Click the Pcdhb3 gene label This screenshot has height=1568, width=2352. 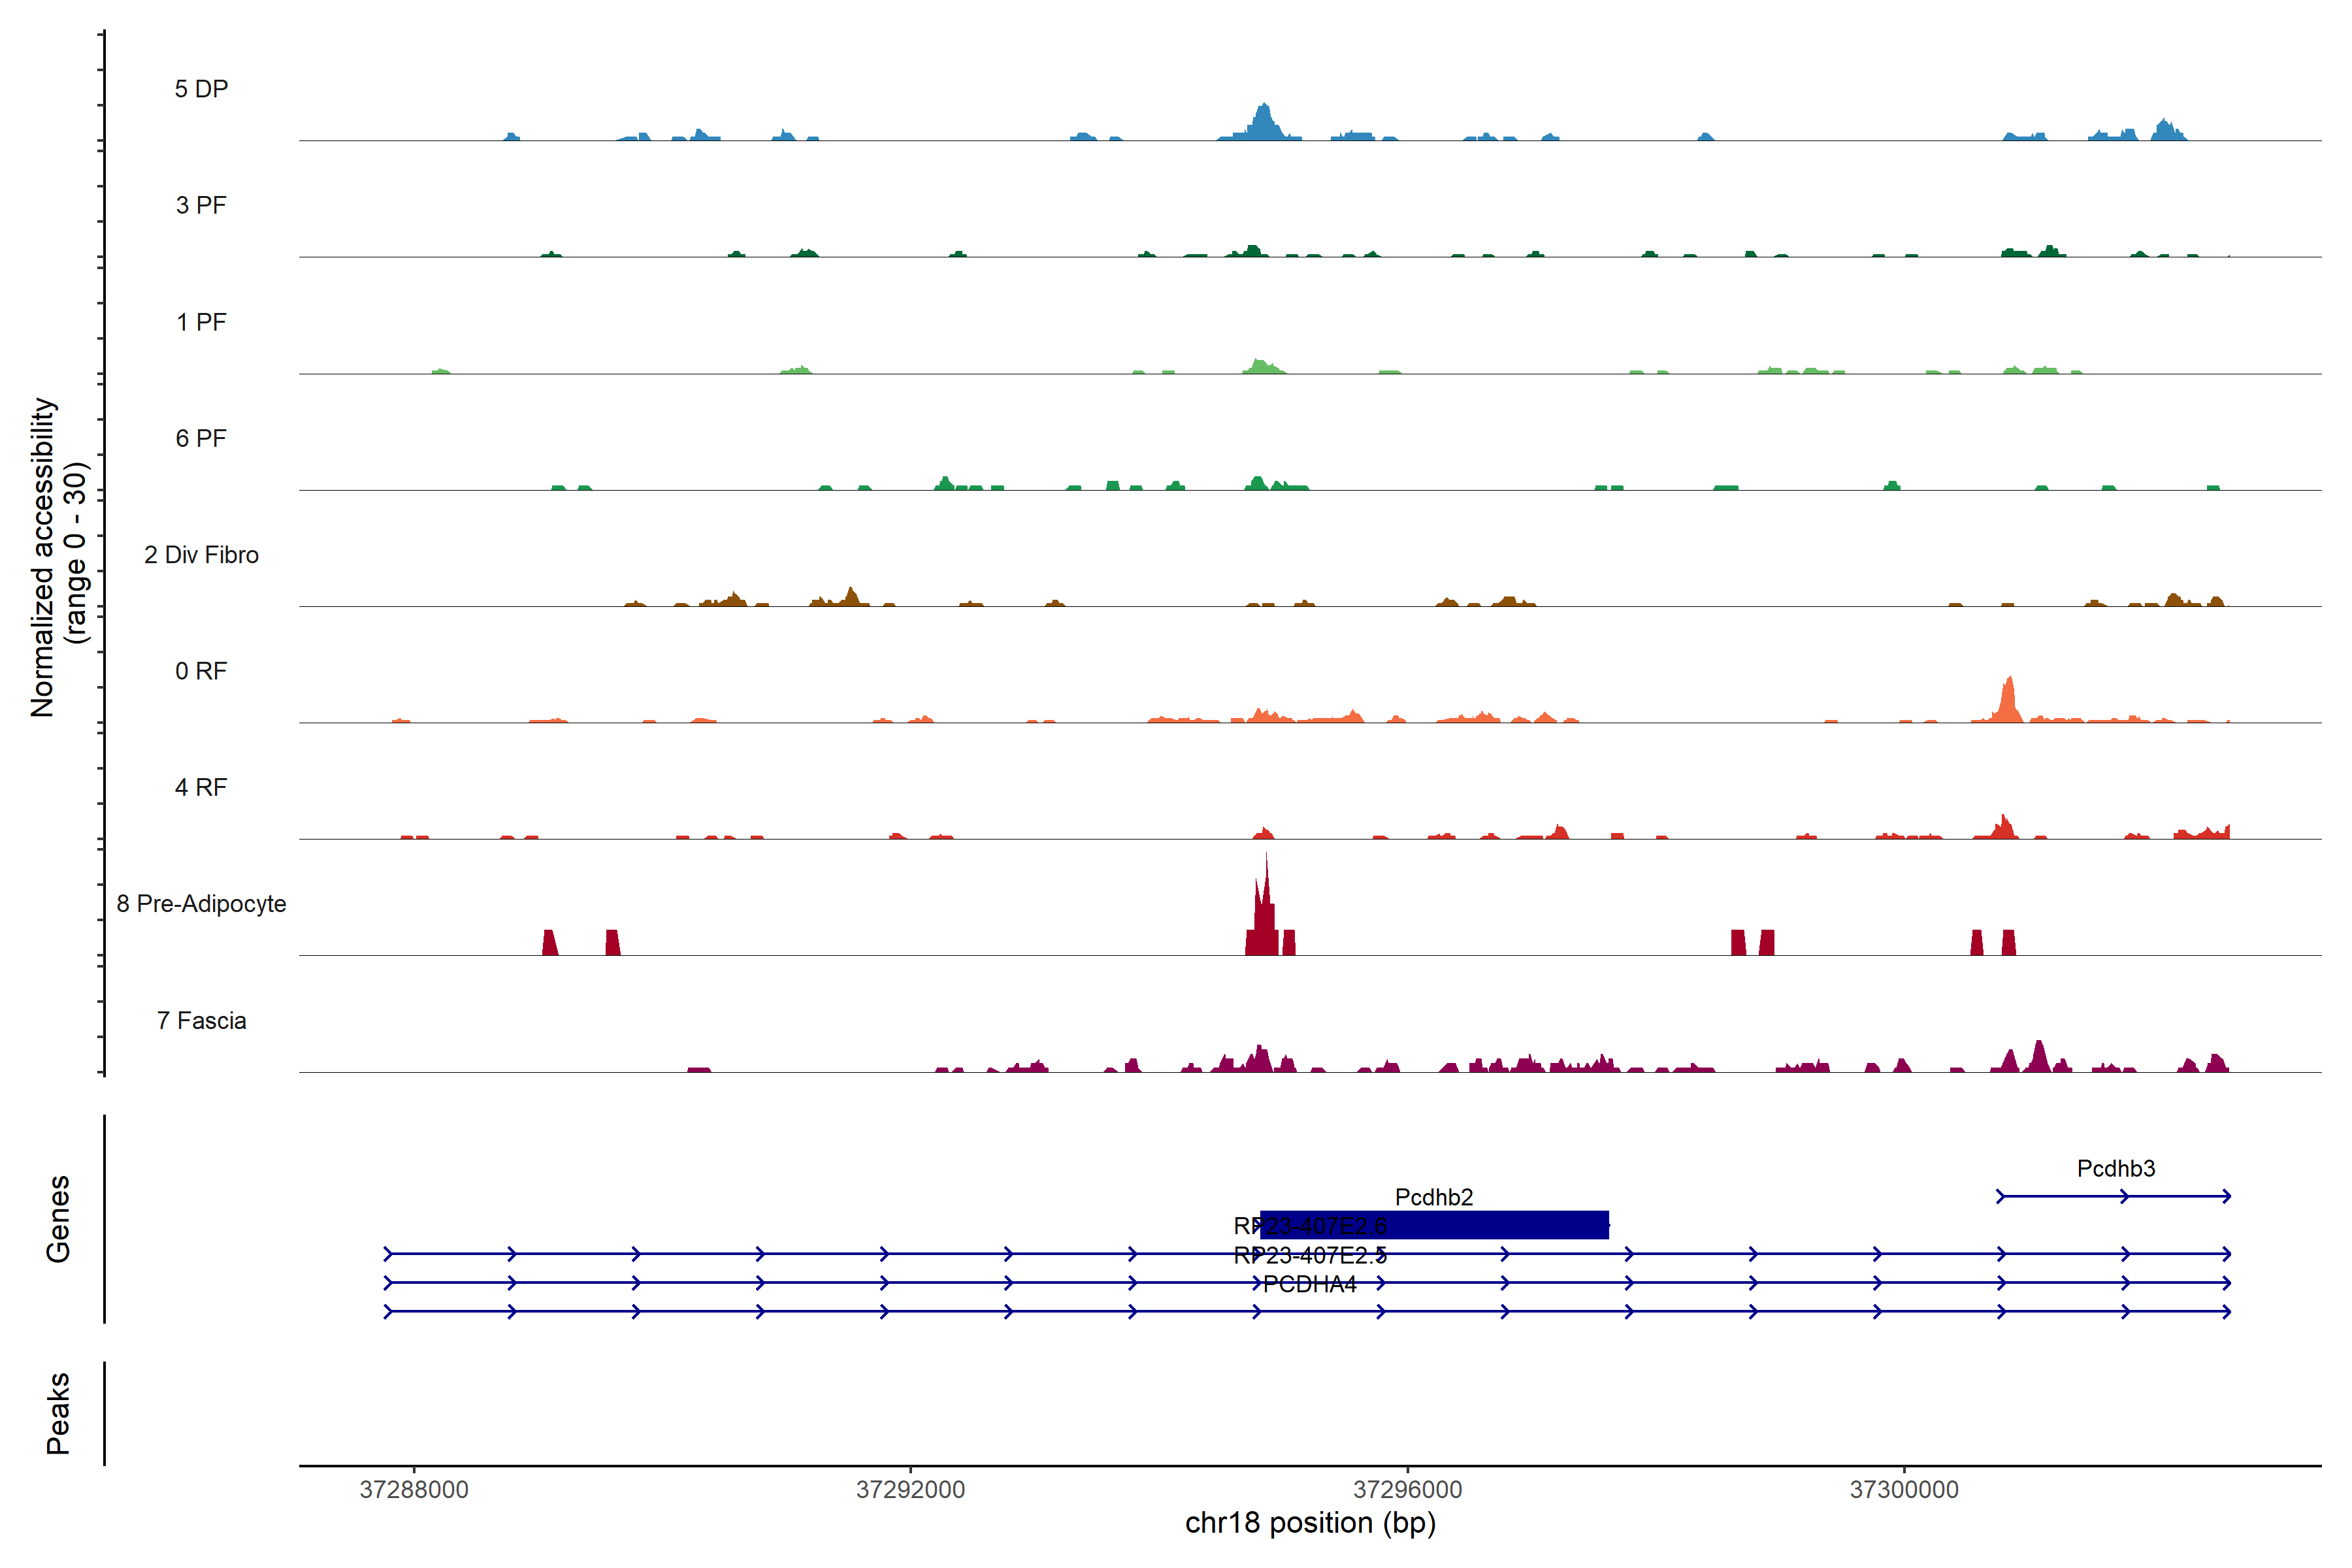2116,1168
